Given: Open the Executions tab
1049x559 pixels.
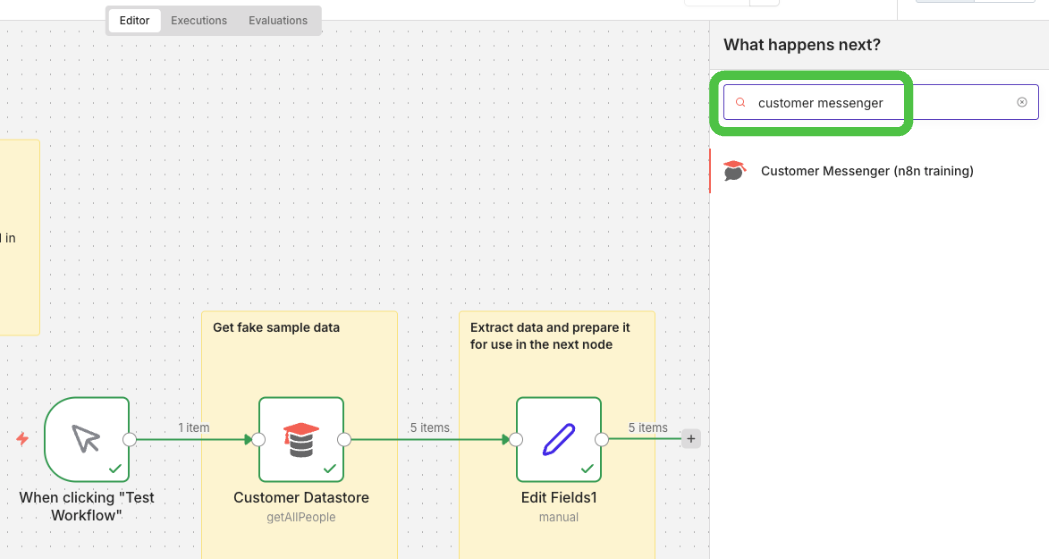Looking at the screenshot, I should click(199, 20).
